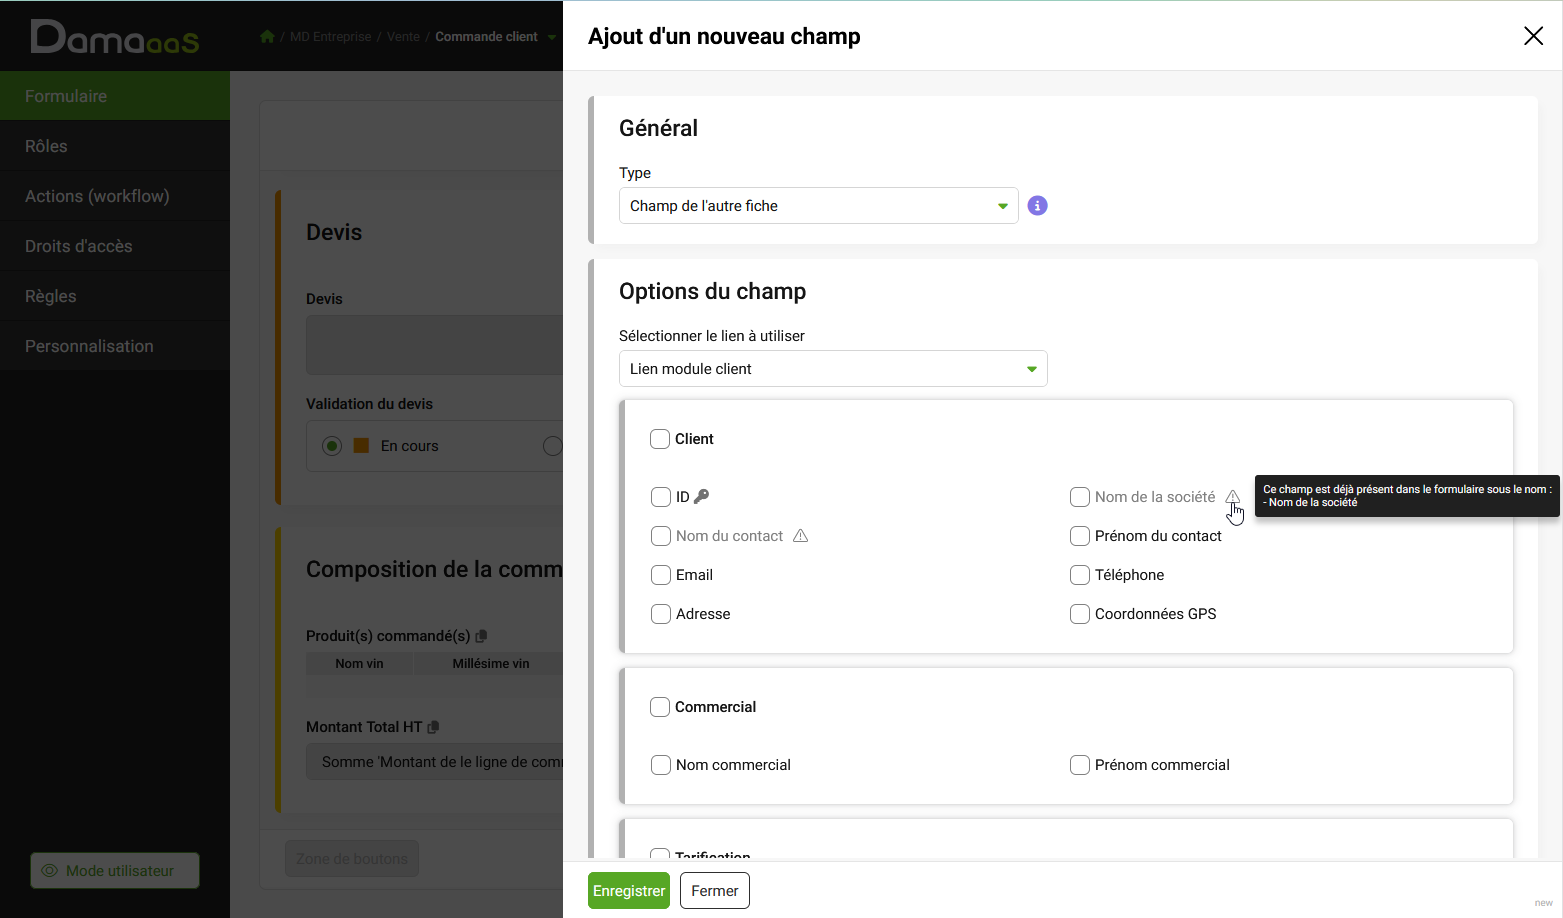Click copy icon next to Produit(s) commandé(s)
The width and height of the screenshot is (1563, 918).
tap(481, 636)
